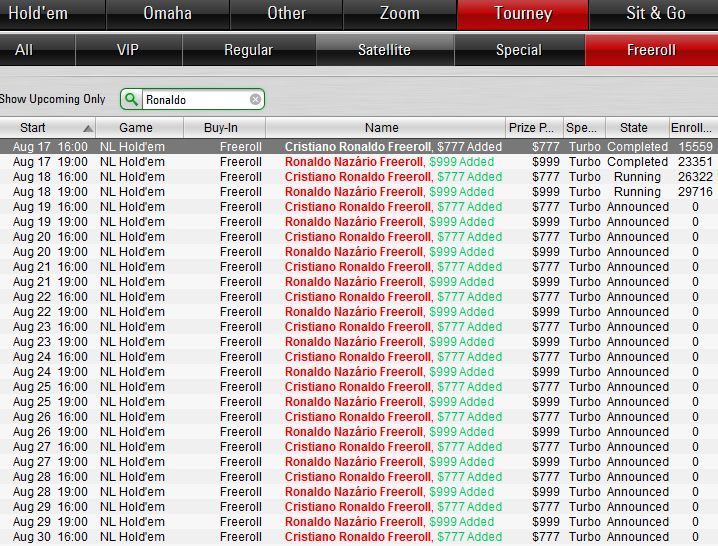Sort using the Start column arrow
This screenshot has height=546, width=718.
(x=88, y=129)
